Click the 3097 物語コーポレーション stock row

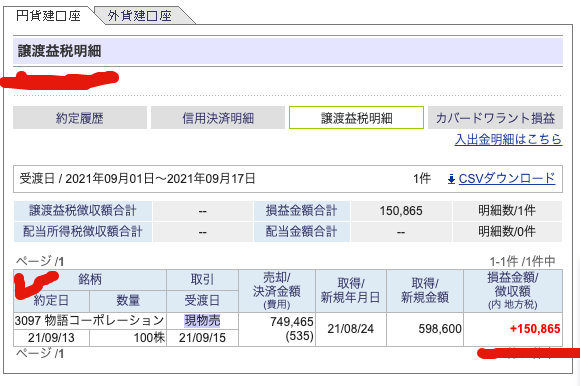point(90,321)
